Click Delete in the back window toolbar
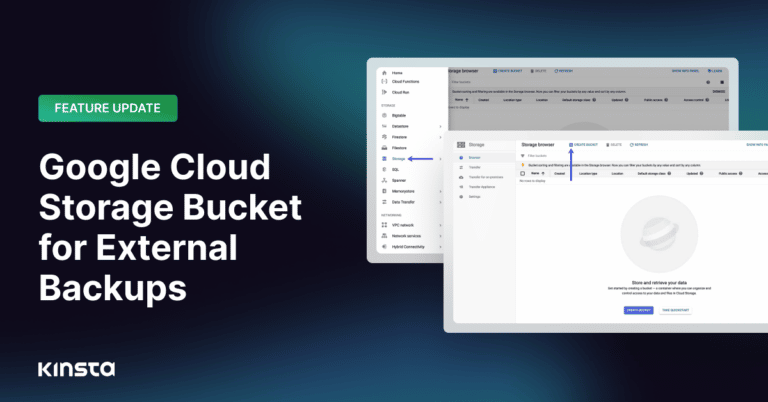 click(x=538, y=71)
